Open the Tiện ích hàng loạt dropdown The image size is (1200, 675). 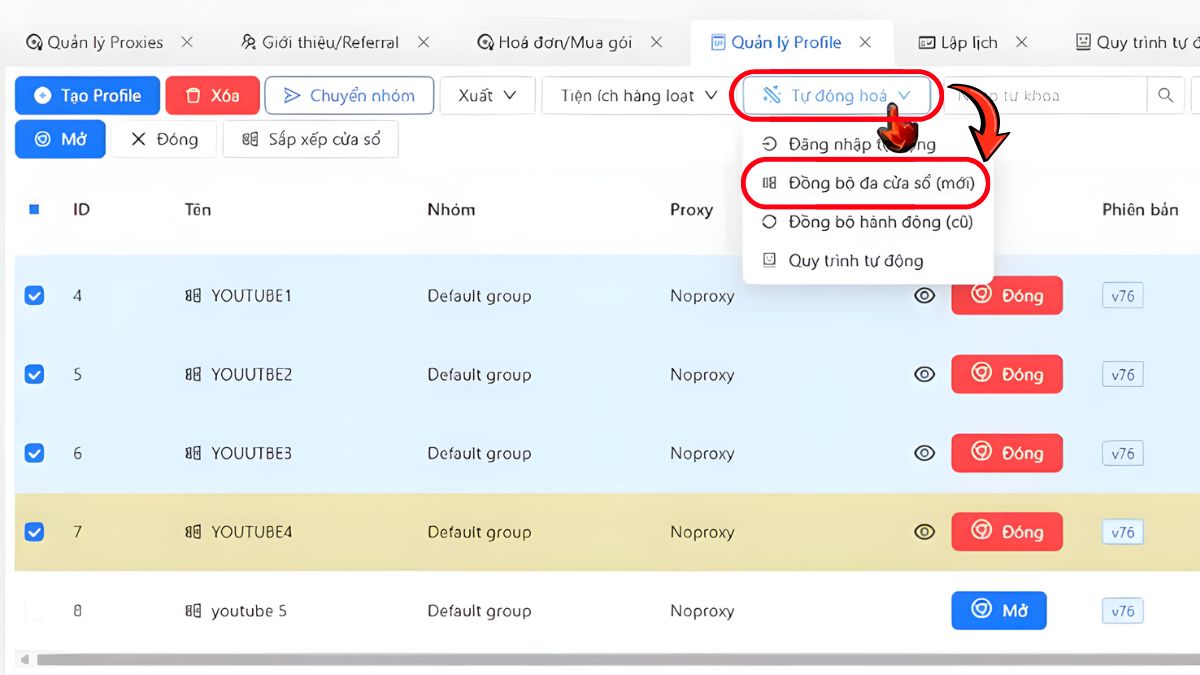click(638, 96)
